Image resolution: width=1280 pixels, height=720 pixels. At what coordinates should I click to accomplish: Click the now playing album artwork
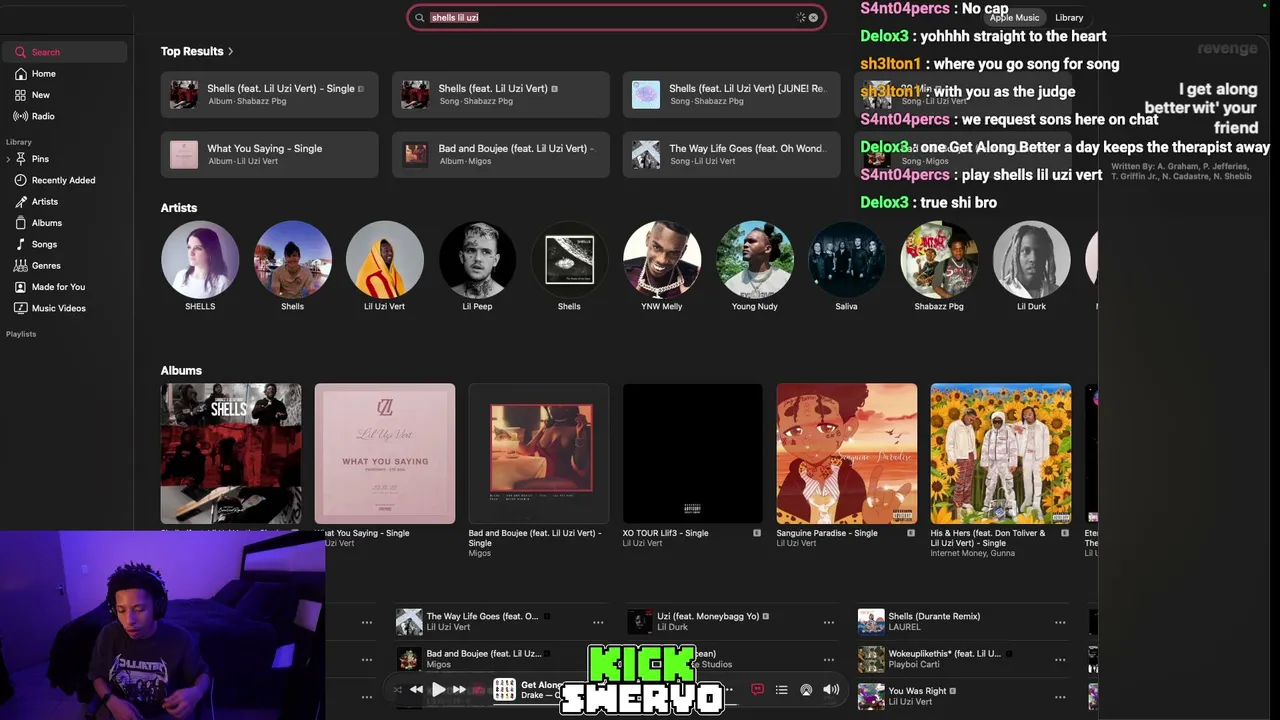pyautogui.click(x=504, y=689)
